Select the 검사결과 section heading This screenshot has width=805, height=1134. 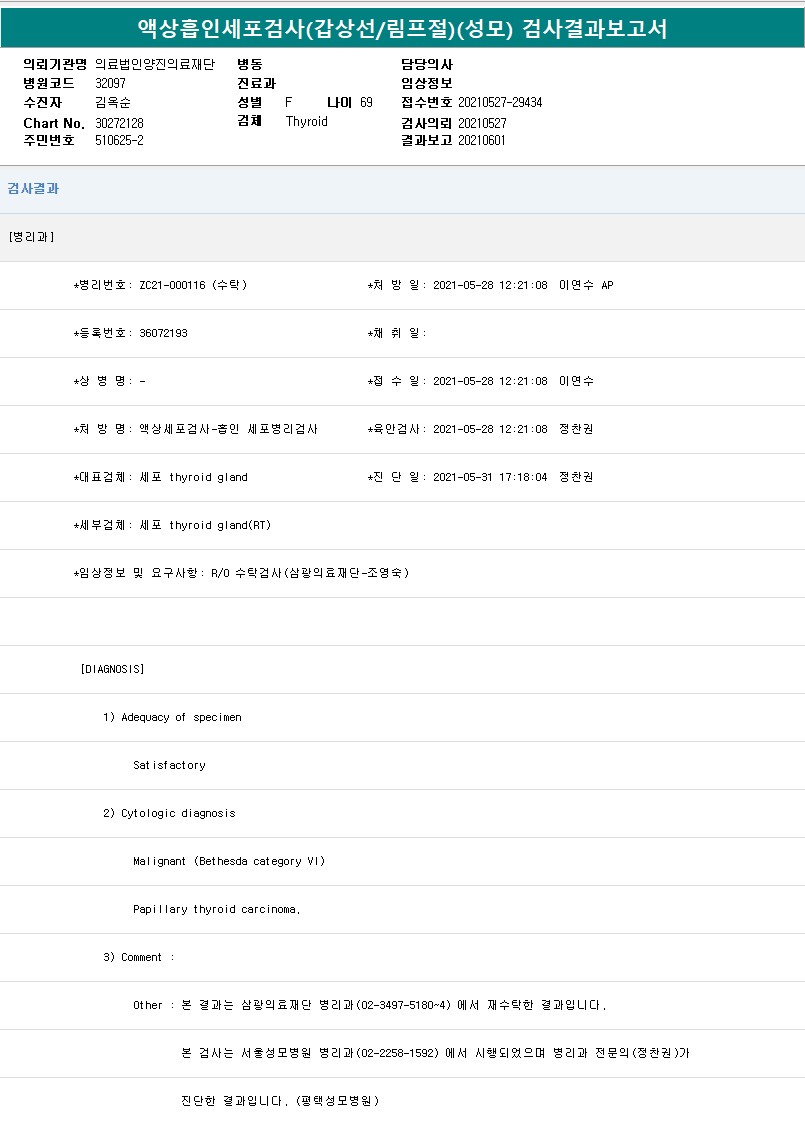point(33,188)
